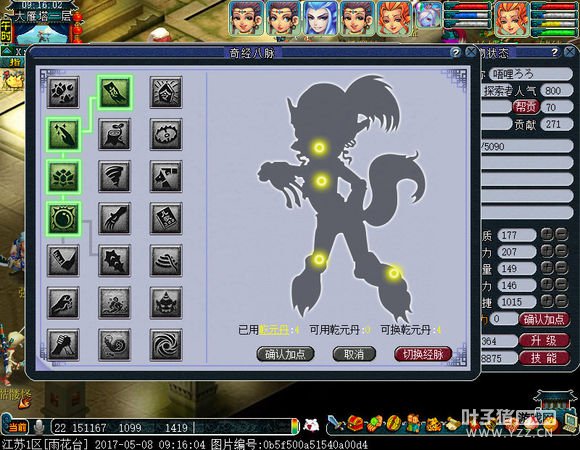Select the clasped hands skill icon

[x=63, y=345]
